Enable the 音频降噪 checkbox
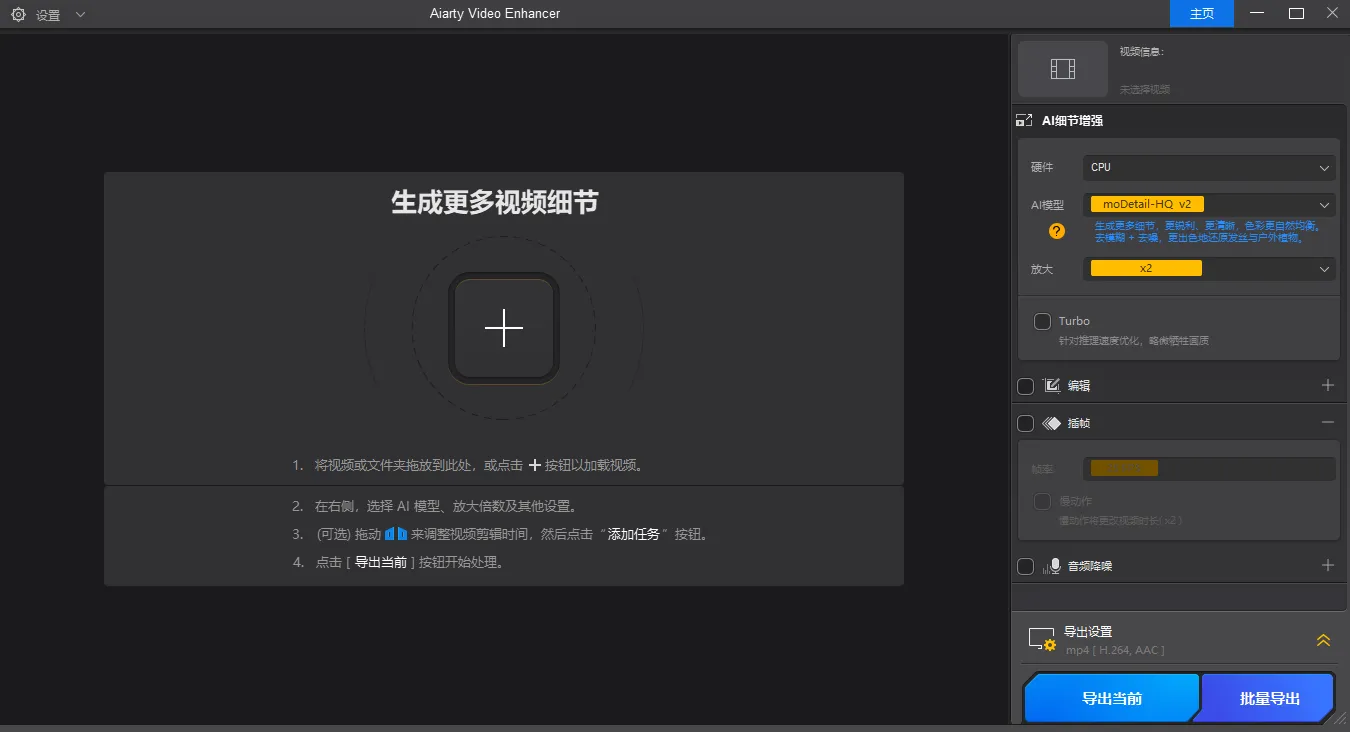The height and width of the screenshot is (732, 1350). pos(1025,566)
